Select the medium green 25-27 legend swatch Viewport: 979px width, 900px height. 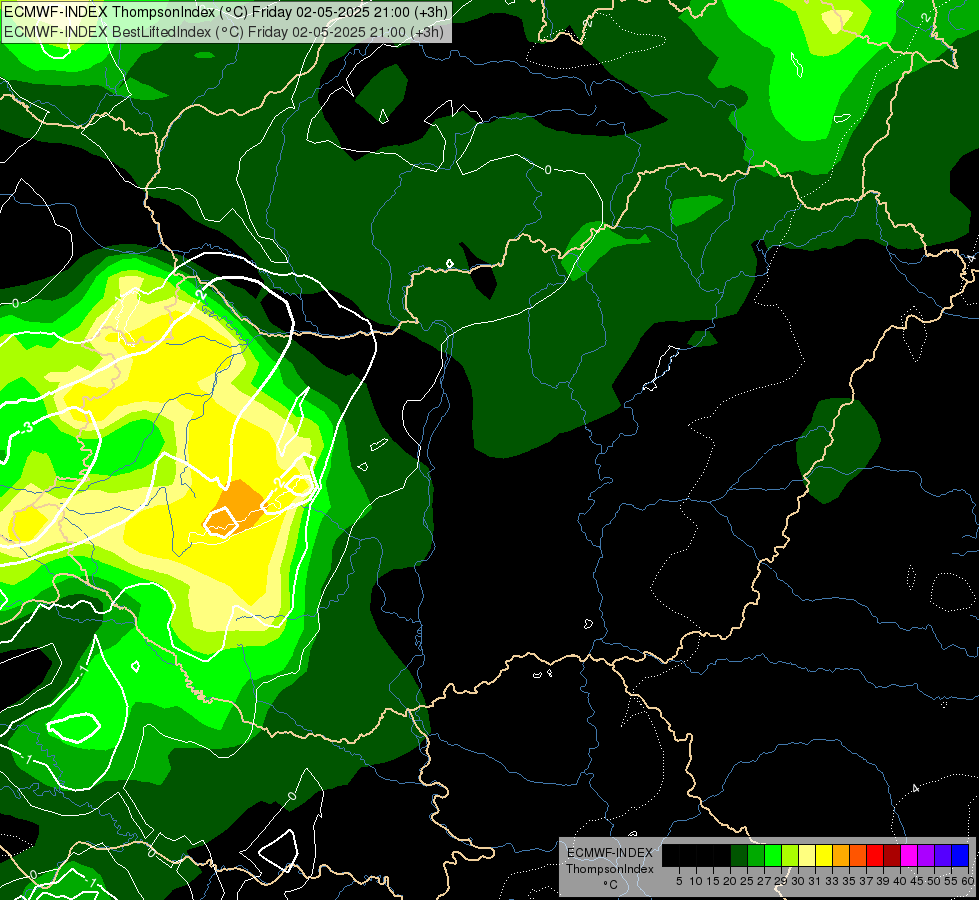pyautogui.click(x=756, y=855)
